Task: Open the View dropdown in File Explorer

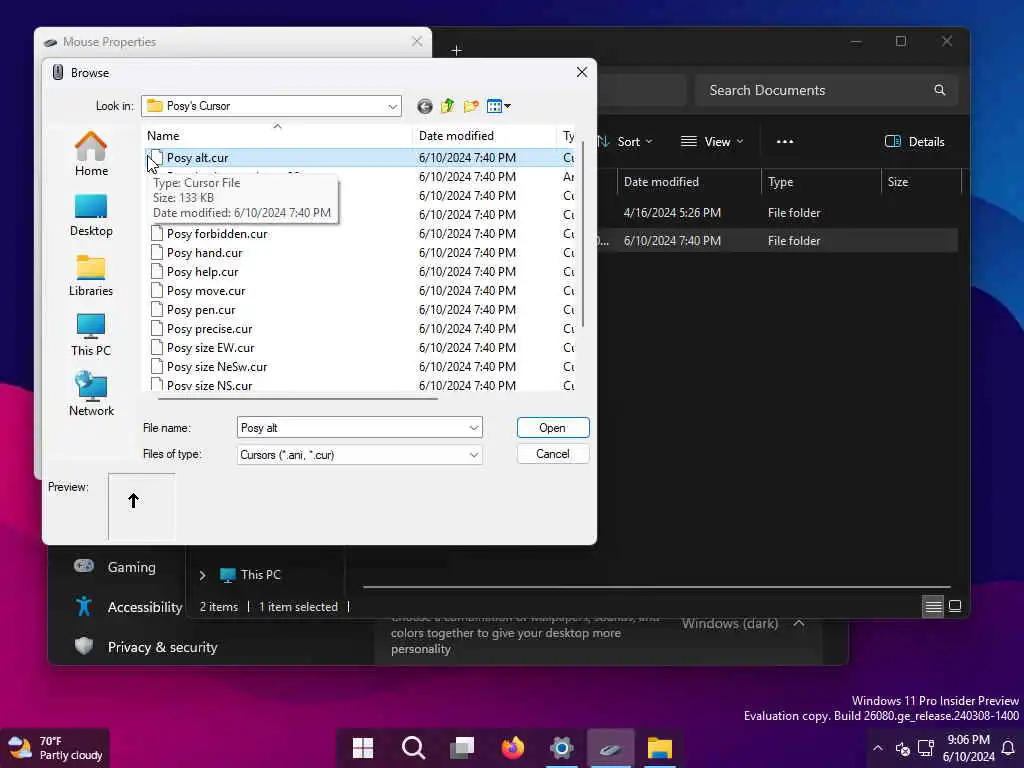Action: click(x=712, y=142)
